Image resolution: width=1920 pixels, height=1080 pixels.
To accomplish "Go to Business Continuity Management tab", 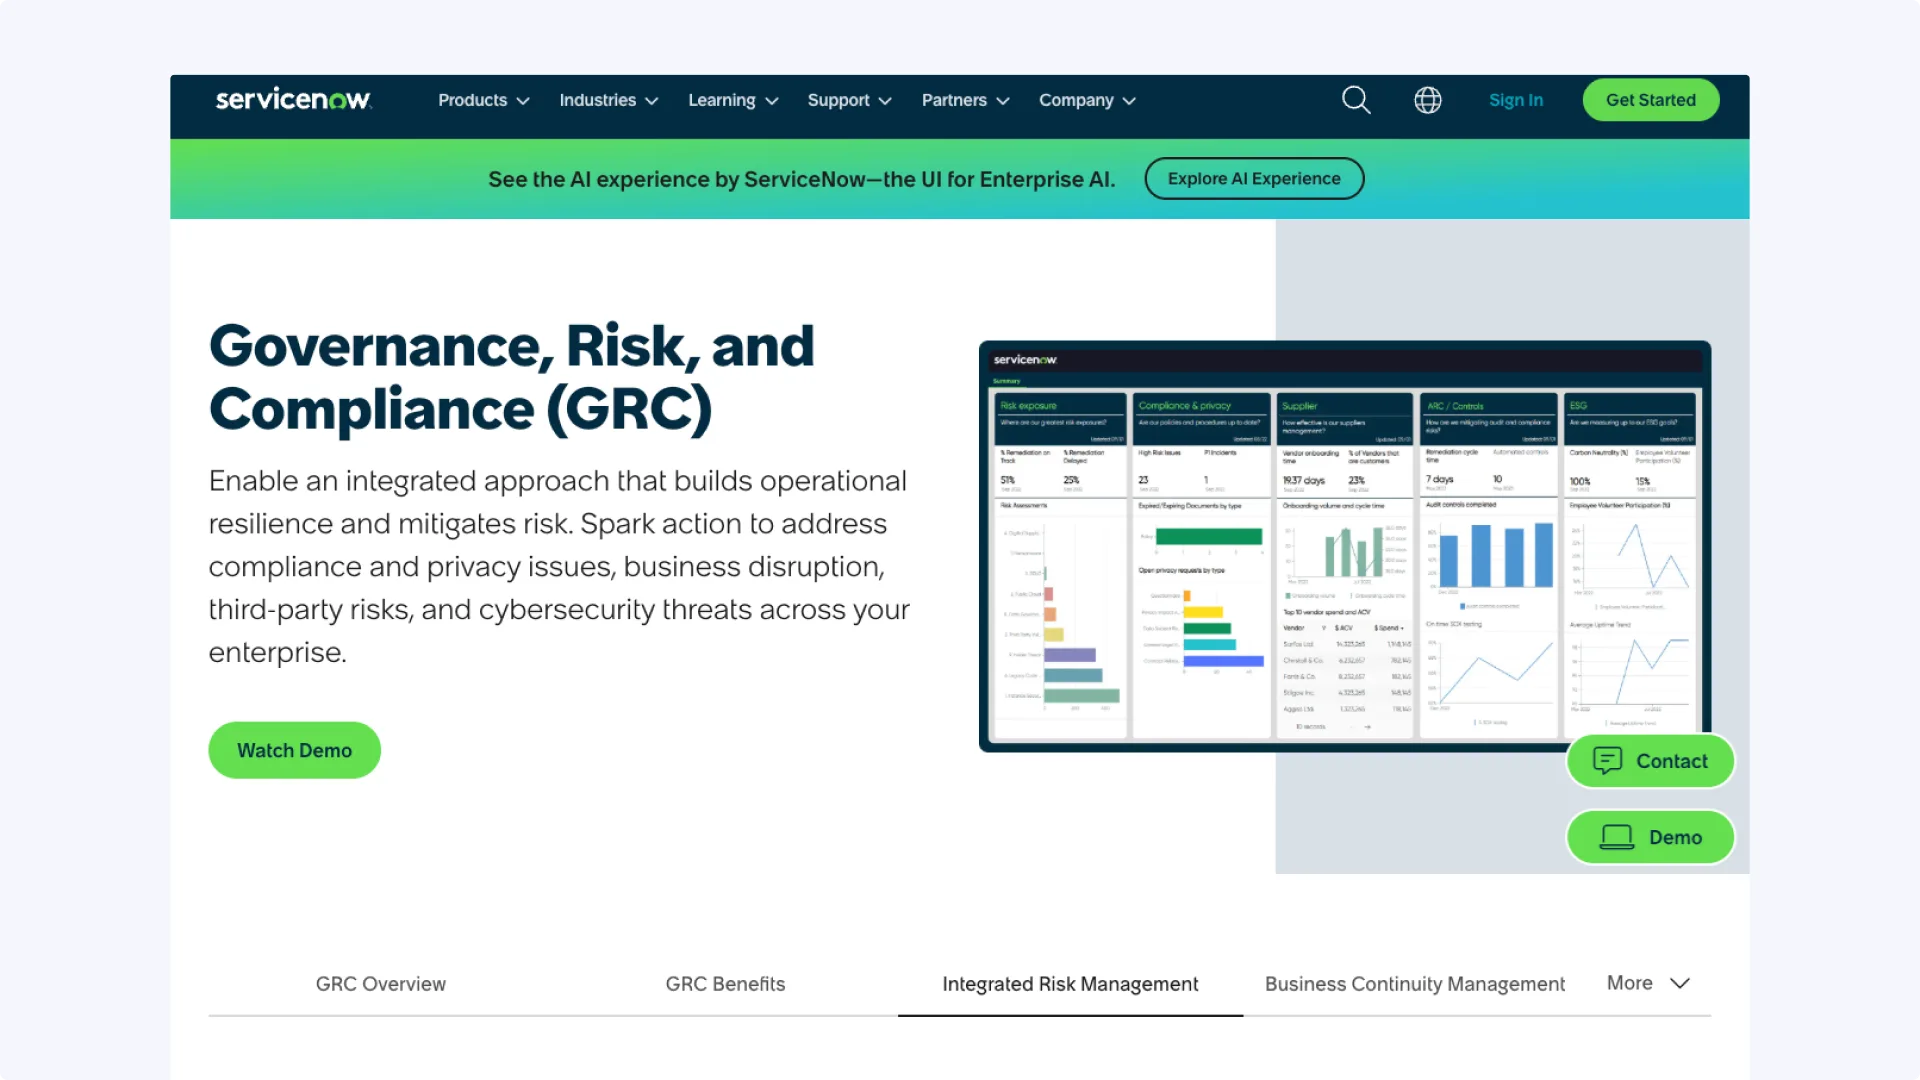I will tap(1414, 984).
